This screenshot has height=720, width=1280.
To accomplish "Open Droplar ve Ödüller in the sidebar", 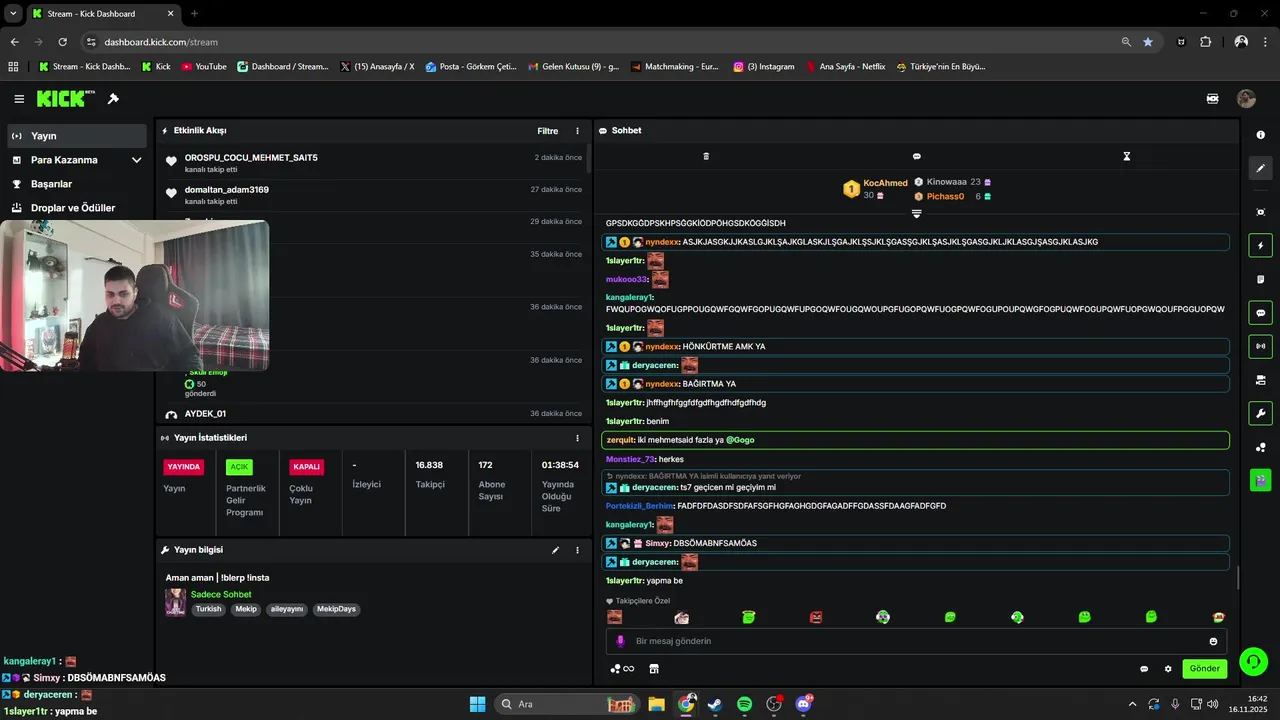I will click(75, 208).
